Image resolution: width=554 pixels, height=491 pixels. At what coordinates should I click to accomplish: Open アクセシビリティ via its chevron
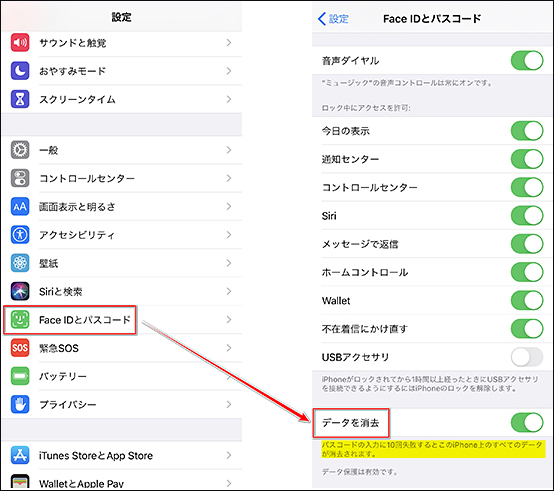(x=229, y=235)
